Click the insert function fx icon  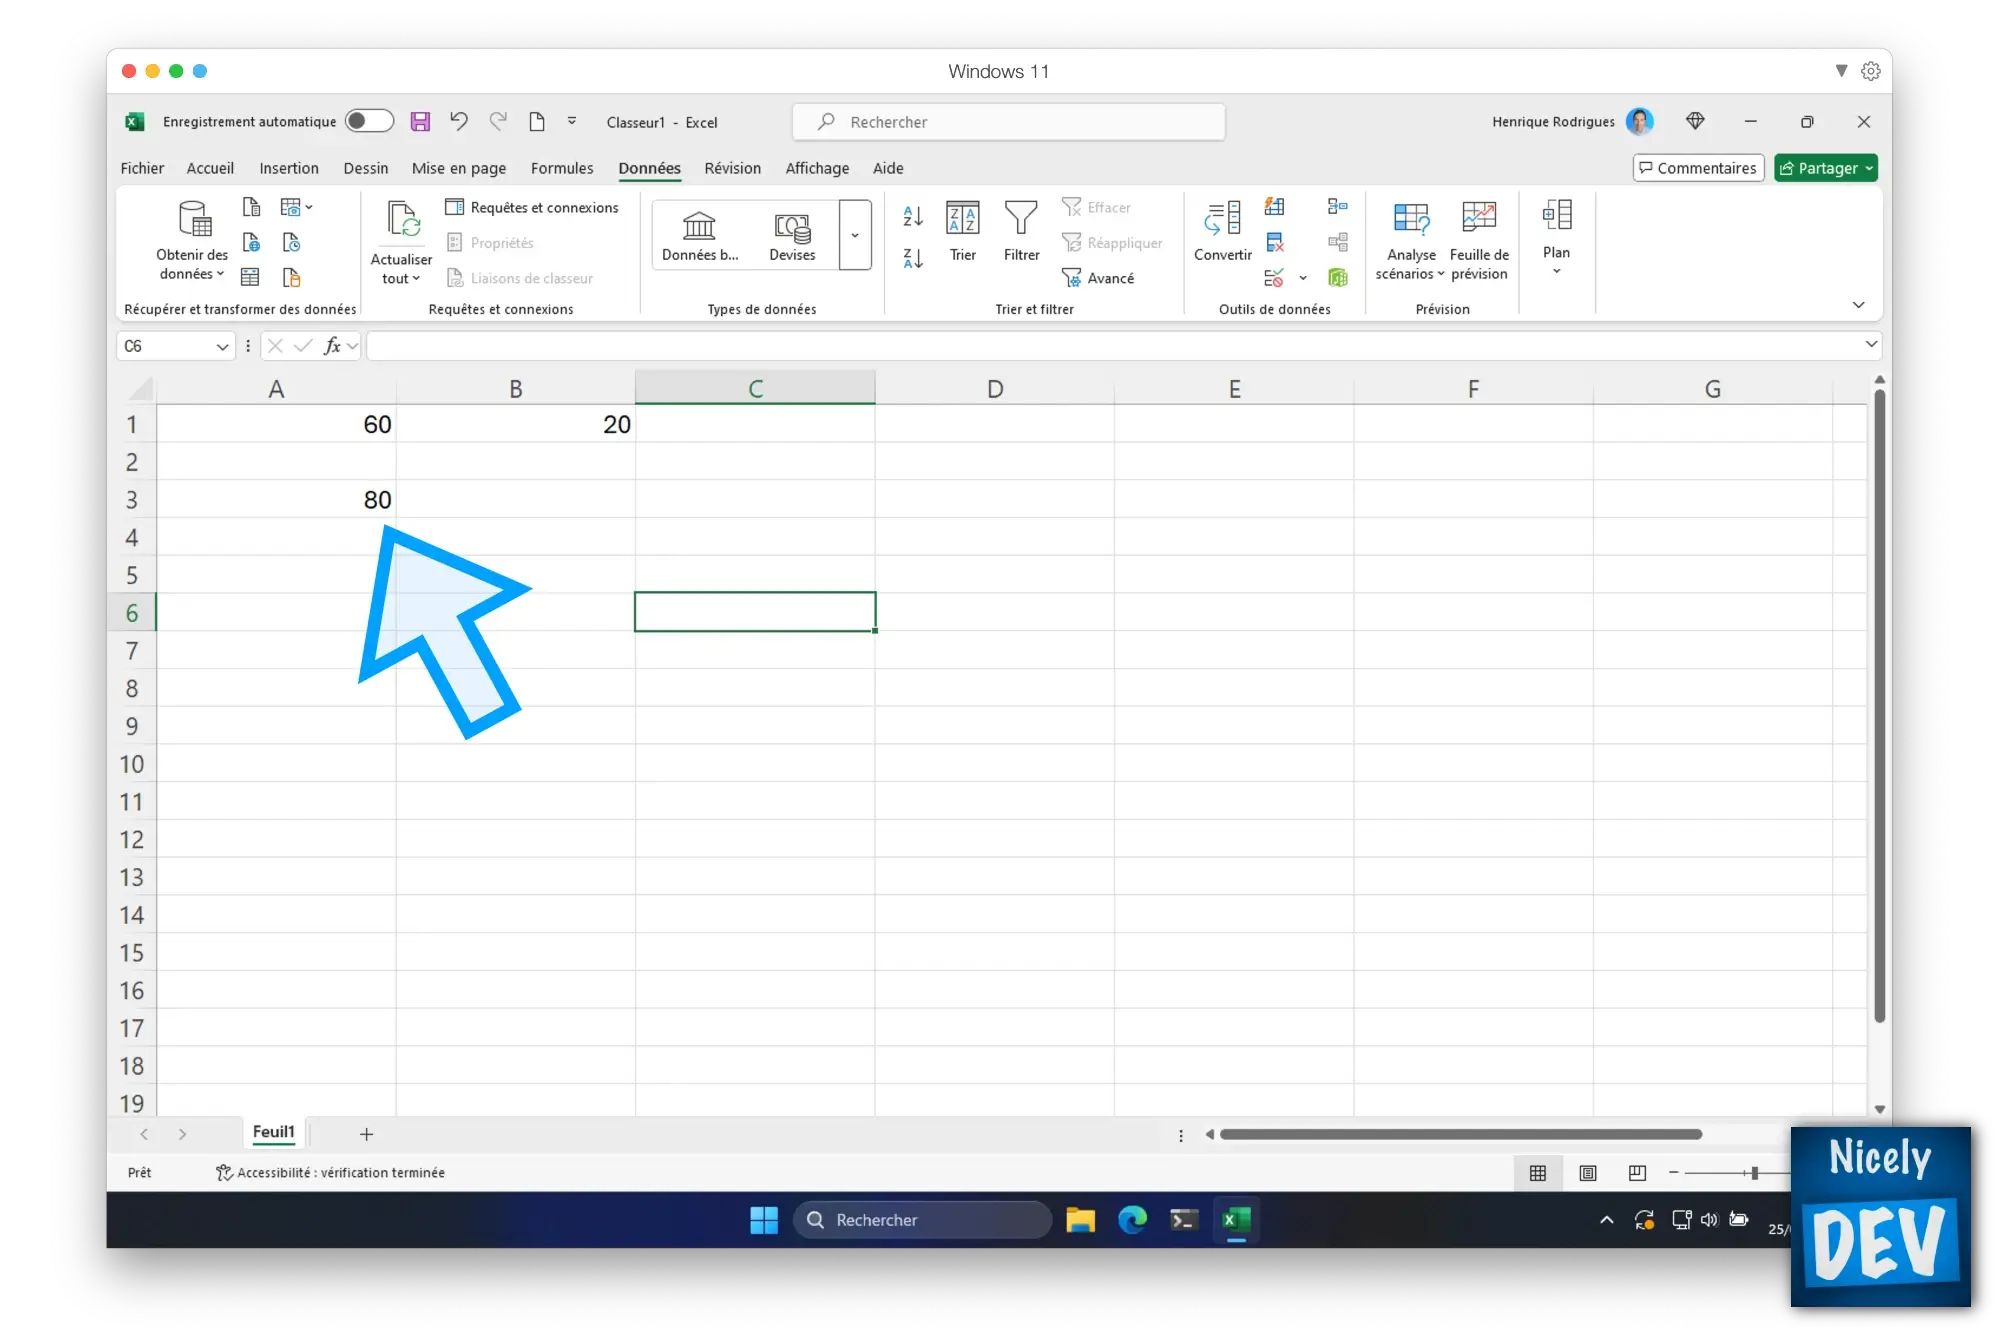332,346
